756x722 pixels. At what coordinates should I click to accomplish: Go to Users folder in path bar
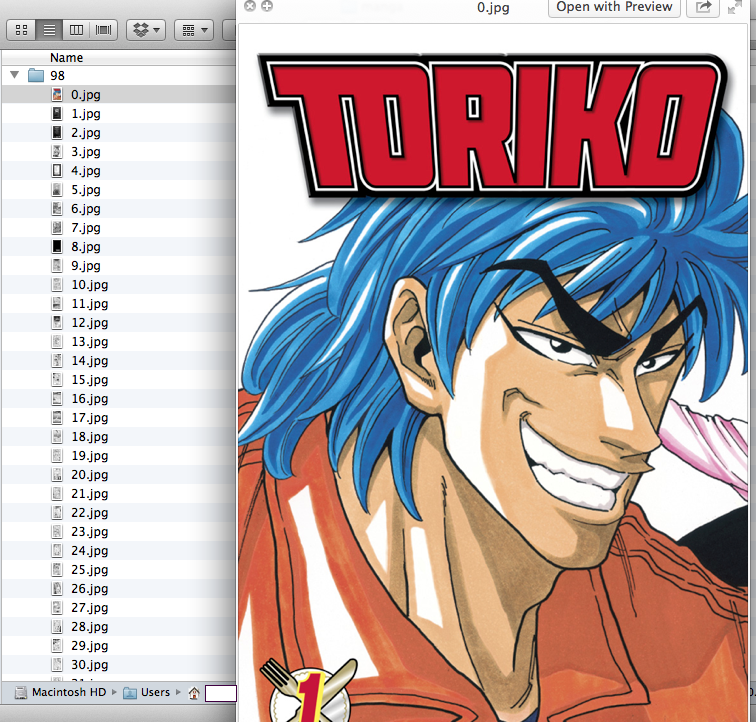coord(154,692)
